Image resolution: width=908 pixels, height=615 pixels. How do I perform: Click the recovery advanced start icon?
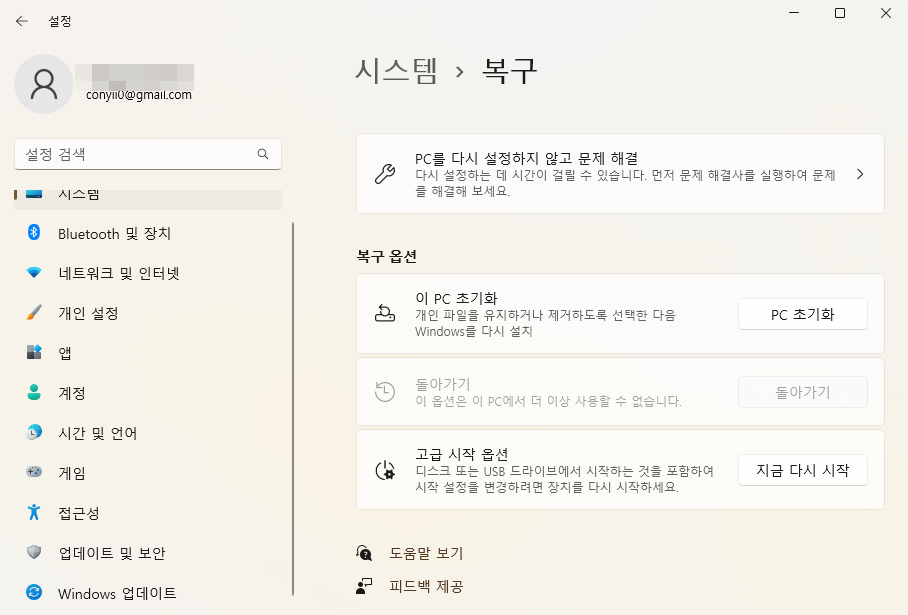[385, 470]
